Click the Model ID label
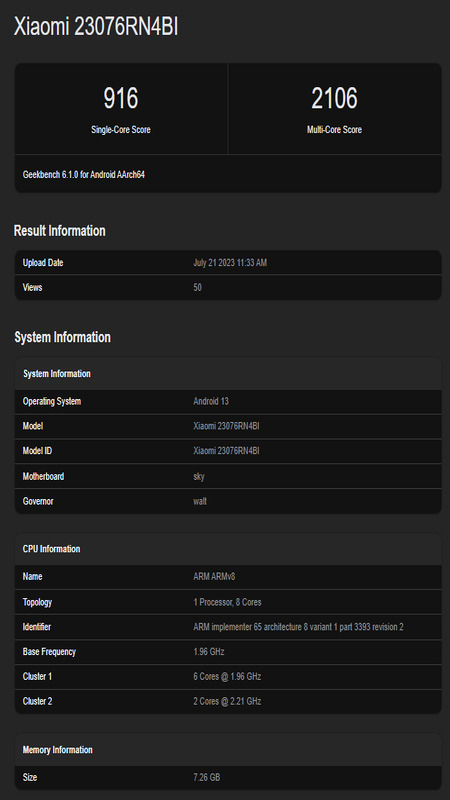The width and height of the screenshot is (450, 800). pos(37,451)
